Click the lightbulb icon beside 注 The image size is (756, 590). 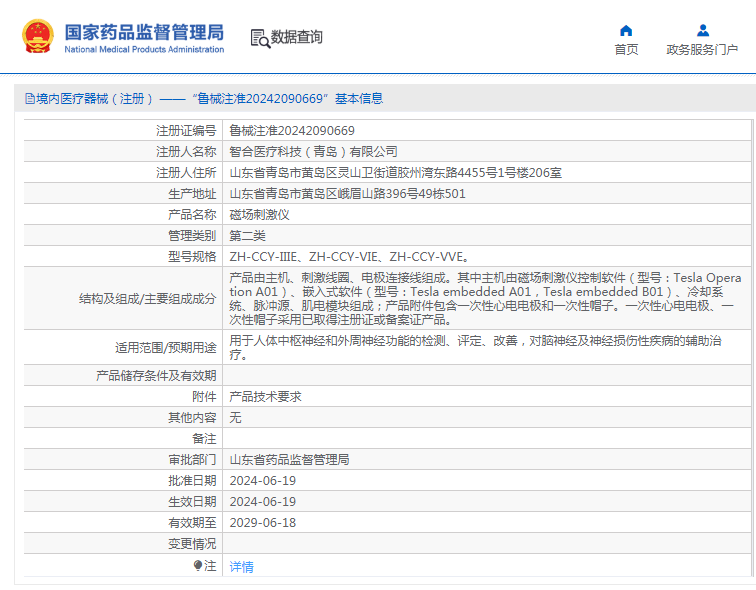(198, 565)
